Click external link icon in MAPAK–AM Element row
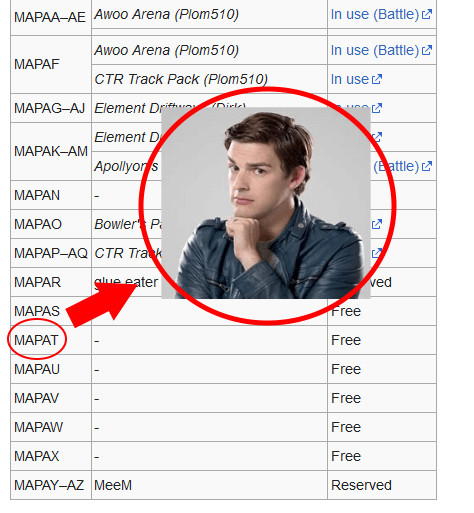 tap(377, 137)
